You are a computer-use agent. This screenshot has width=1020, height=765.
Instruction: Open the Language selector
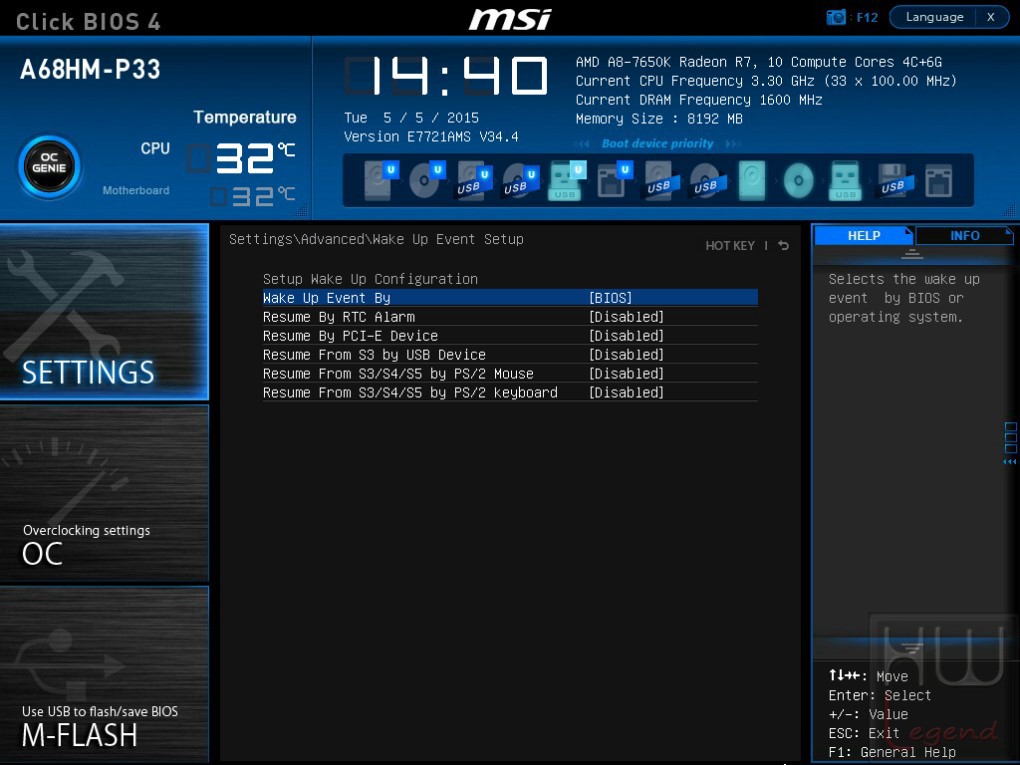(934, 17)
